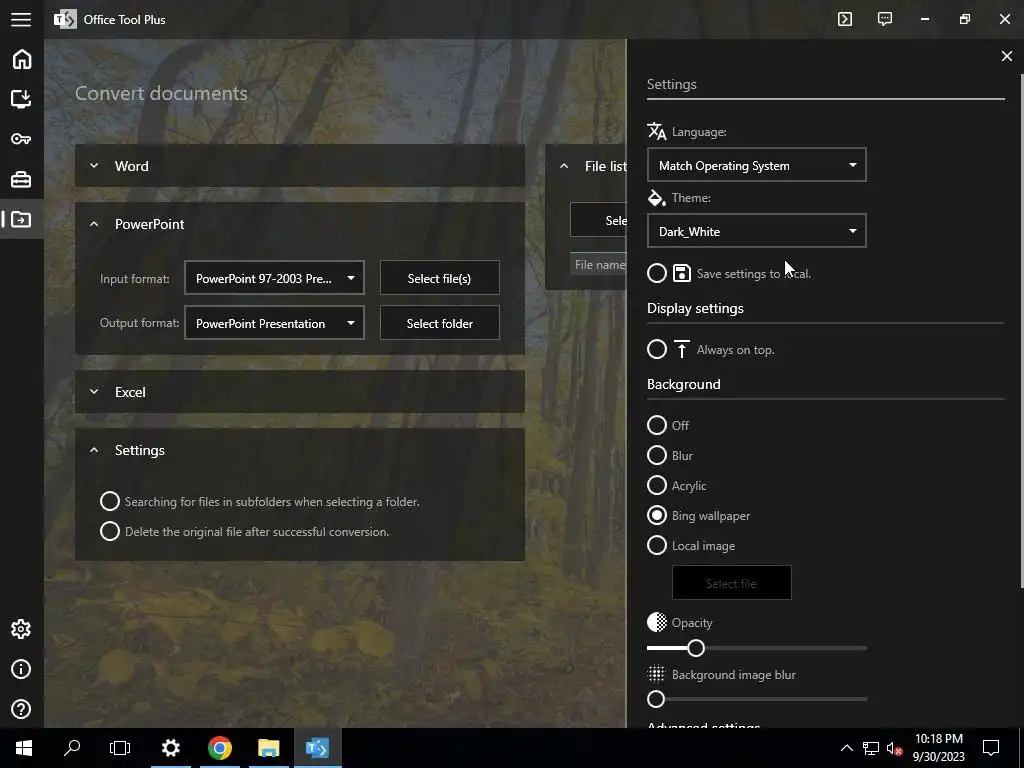This screenshot has width=1024, height=768.
Task: Go to the Home page in sidebar
Action: (x=22, y=59)
